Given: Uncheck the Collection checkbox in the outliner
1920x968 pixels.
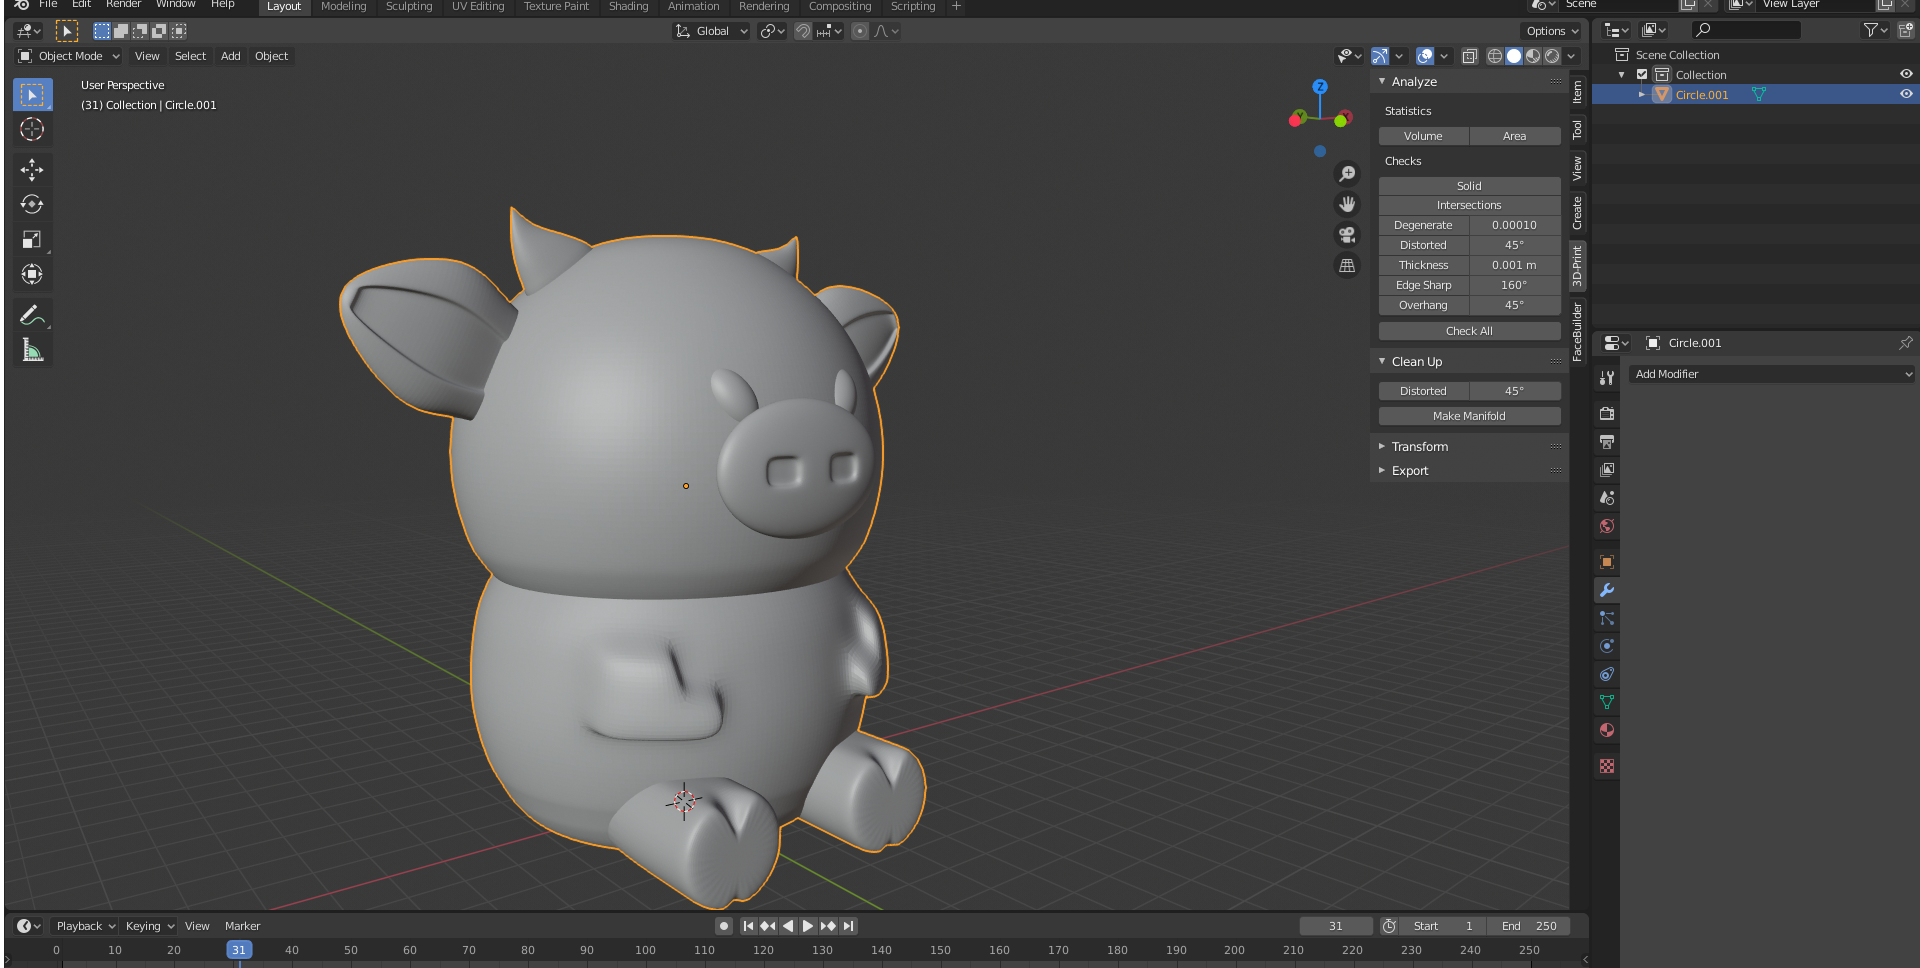Looking at the screenshot, I should (1641, 74).
